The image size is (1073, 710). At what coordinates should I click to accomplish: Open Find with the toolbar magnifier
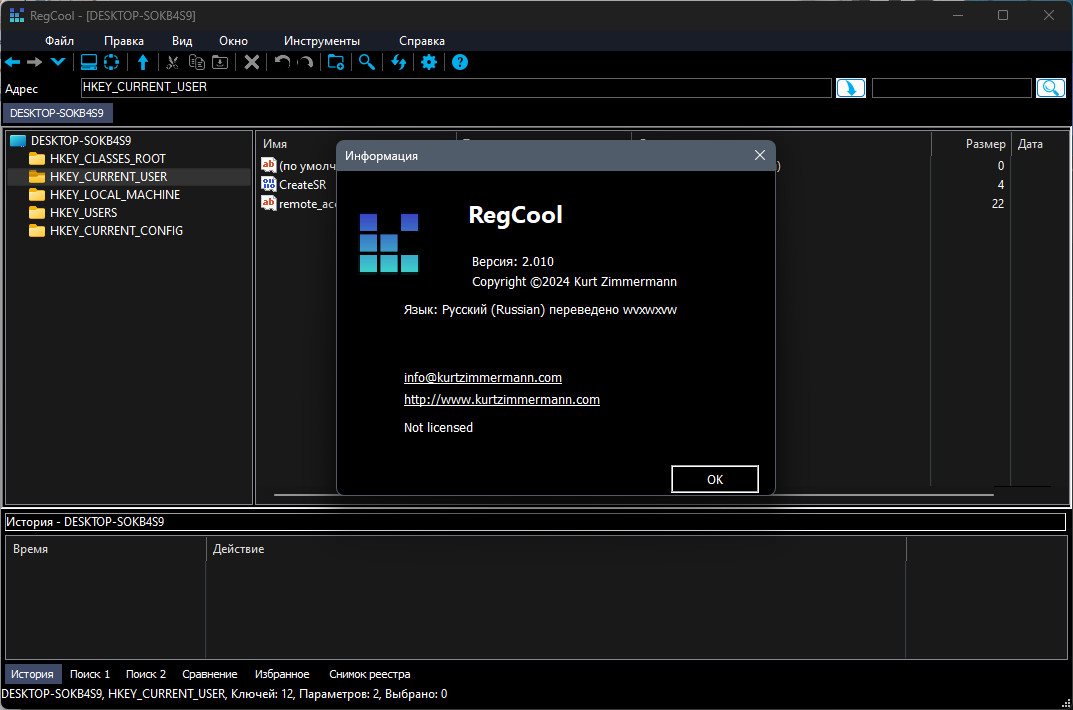click(x=367, y=62)
